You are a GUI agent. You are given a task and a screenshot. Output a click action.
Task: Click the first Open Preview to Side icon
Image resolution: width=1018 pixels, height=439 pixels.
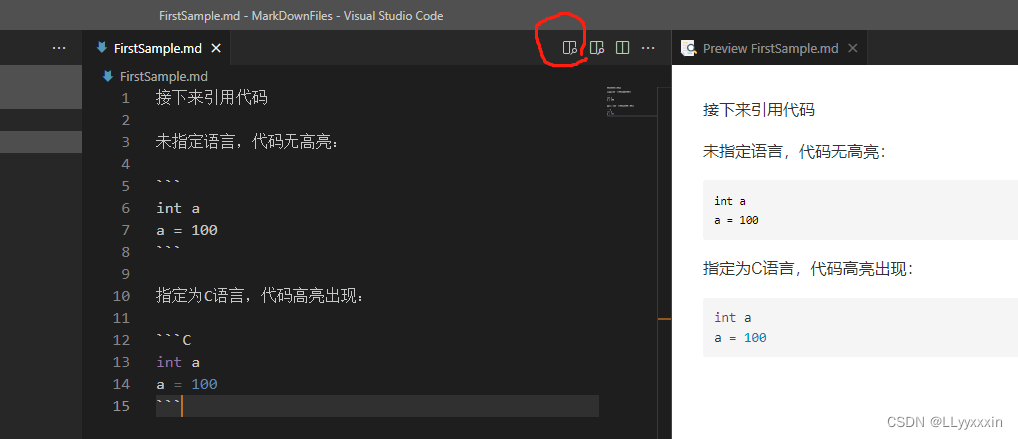pos(569,47)
